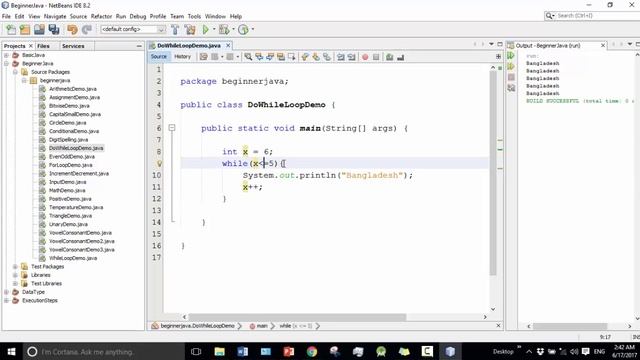Screen dimensions: 640x360
Task: Switch to the Source view button
Action: click(159, 57)
